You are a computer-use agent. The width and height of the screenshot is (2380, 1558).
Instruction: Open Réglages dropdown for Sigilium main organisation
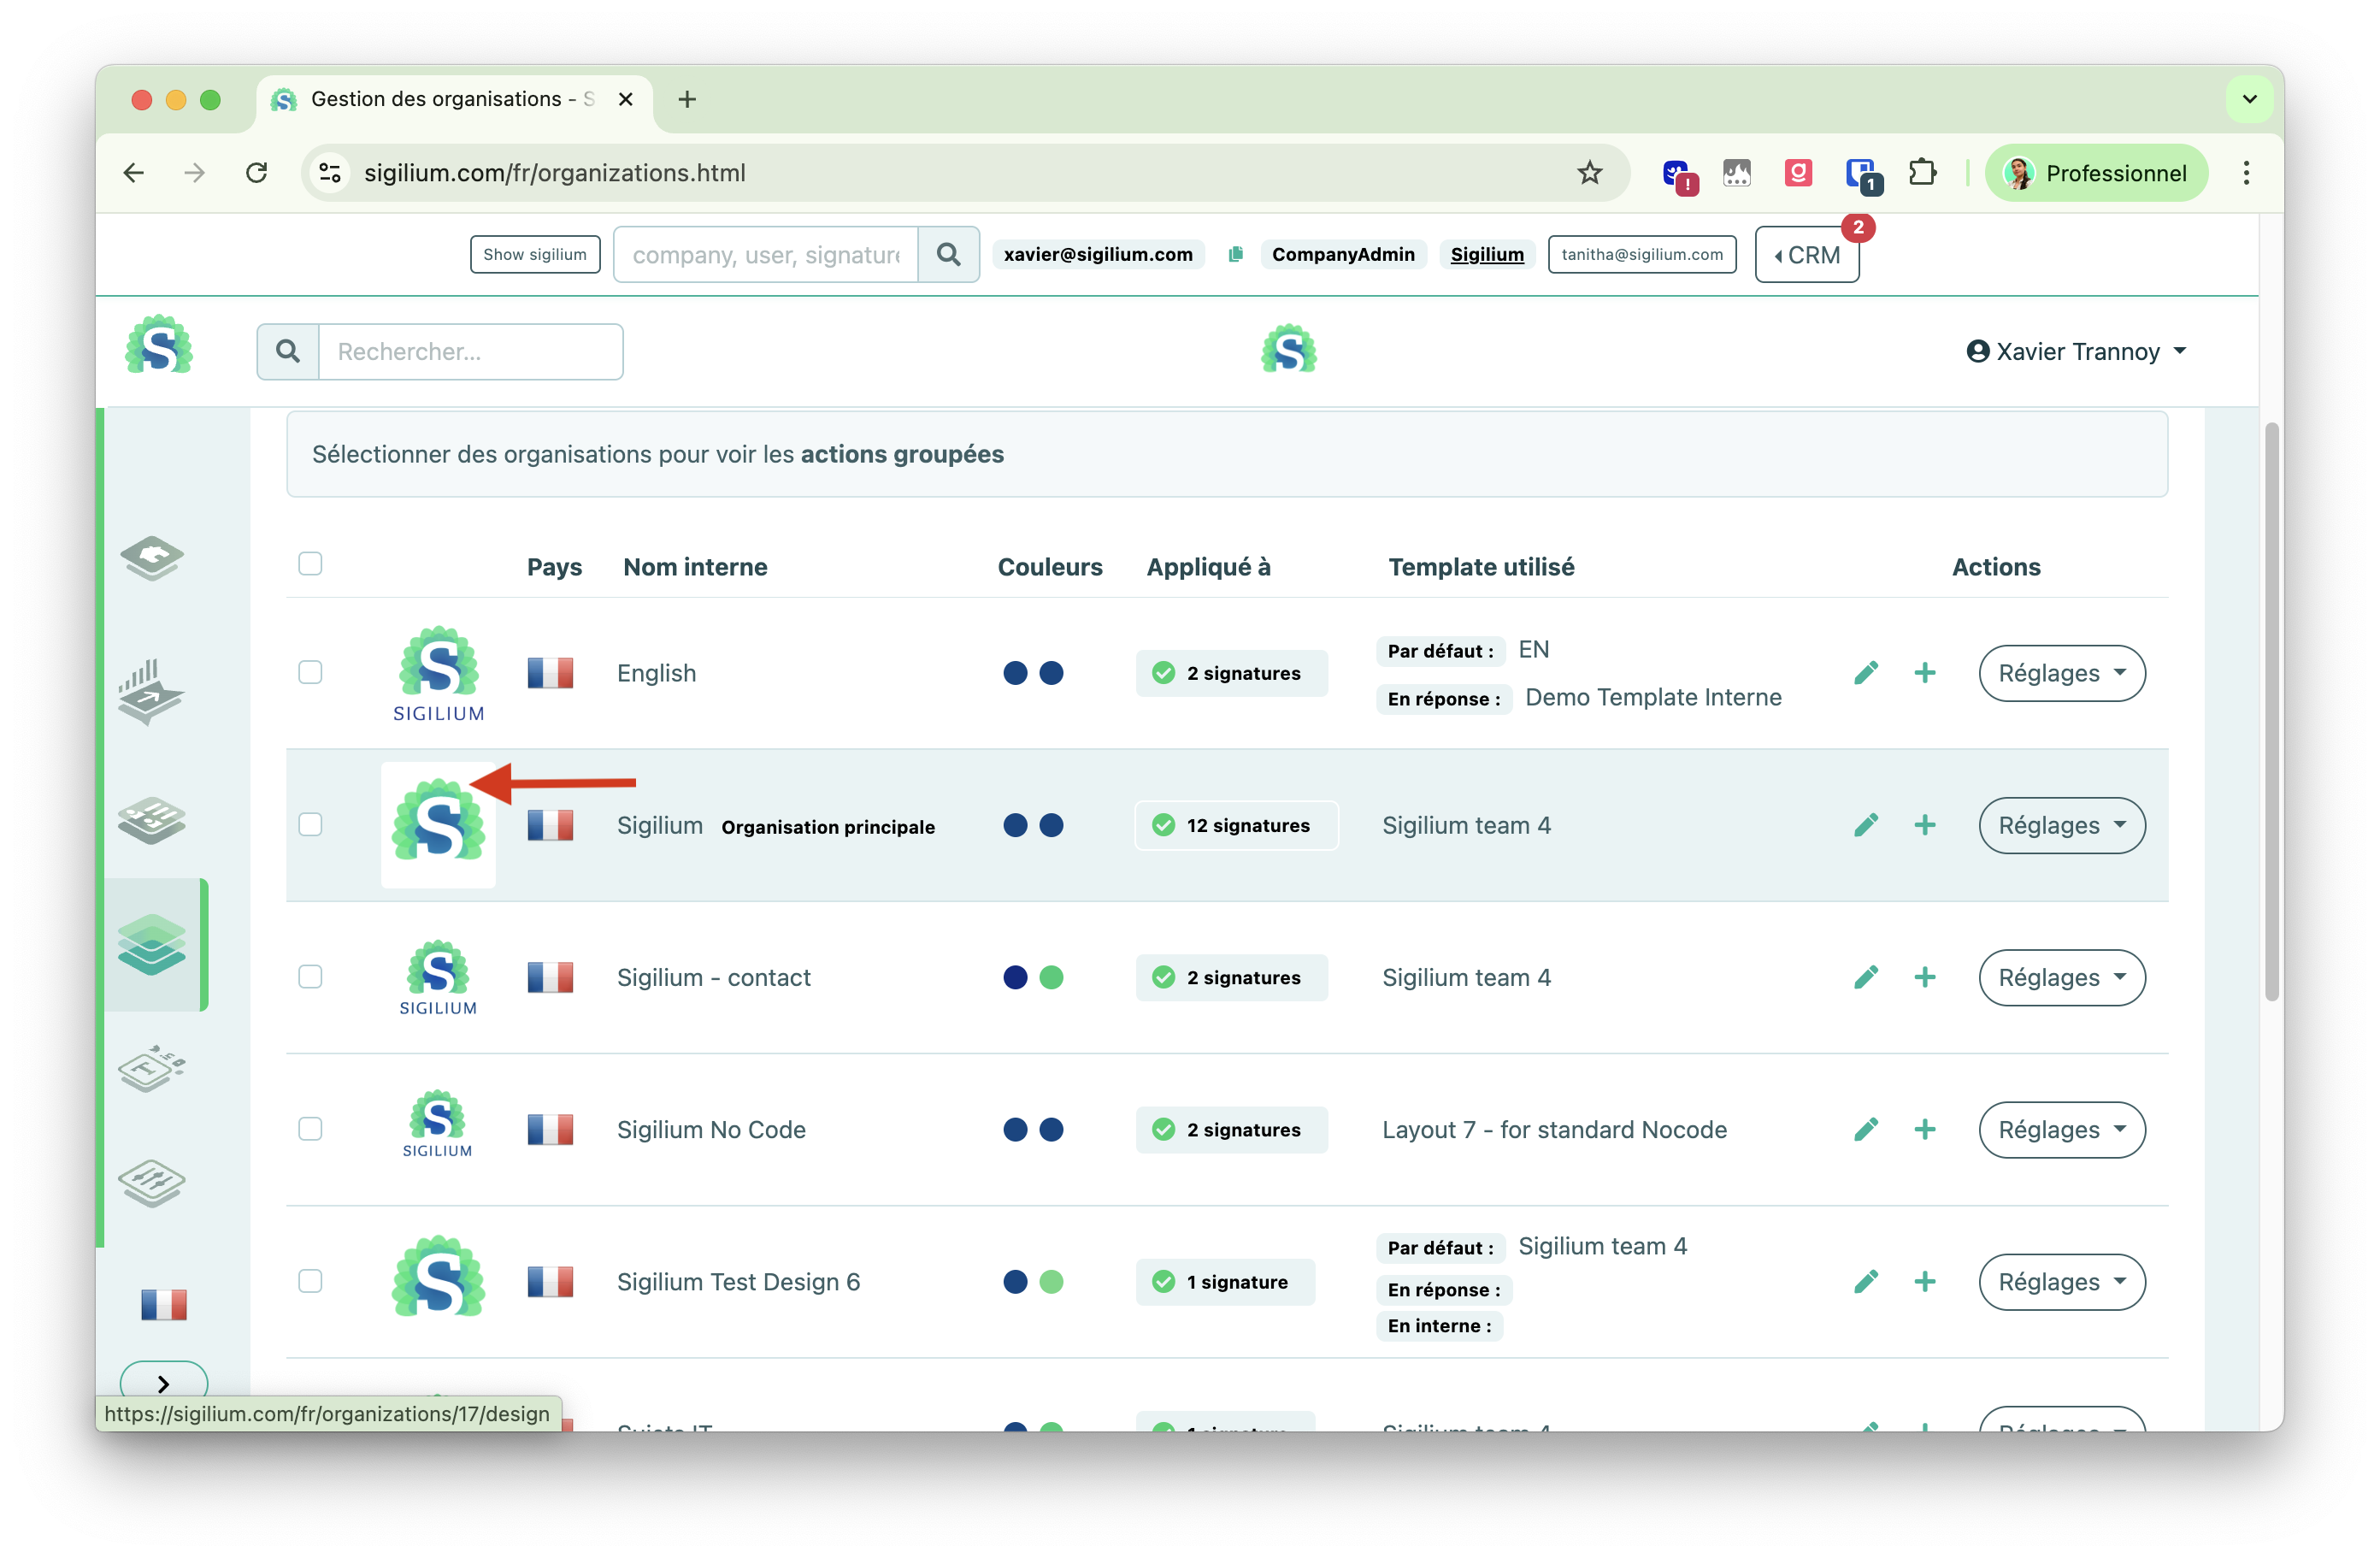[2061, 825]
